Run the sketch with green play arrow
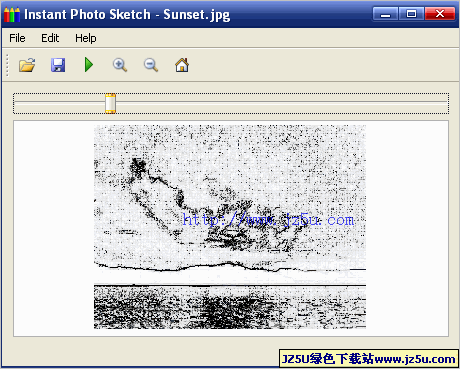 coord(89,65)
